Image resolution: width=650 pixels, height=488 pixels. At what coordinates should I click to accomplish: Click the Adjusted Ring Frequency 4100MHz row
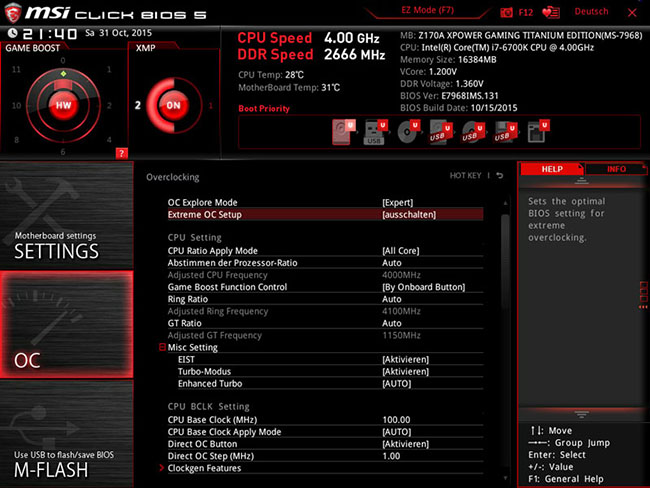(325, 311)
